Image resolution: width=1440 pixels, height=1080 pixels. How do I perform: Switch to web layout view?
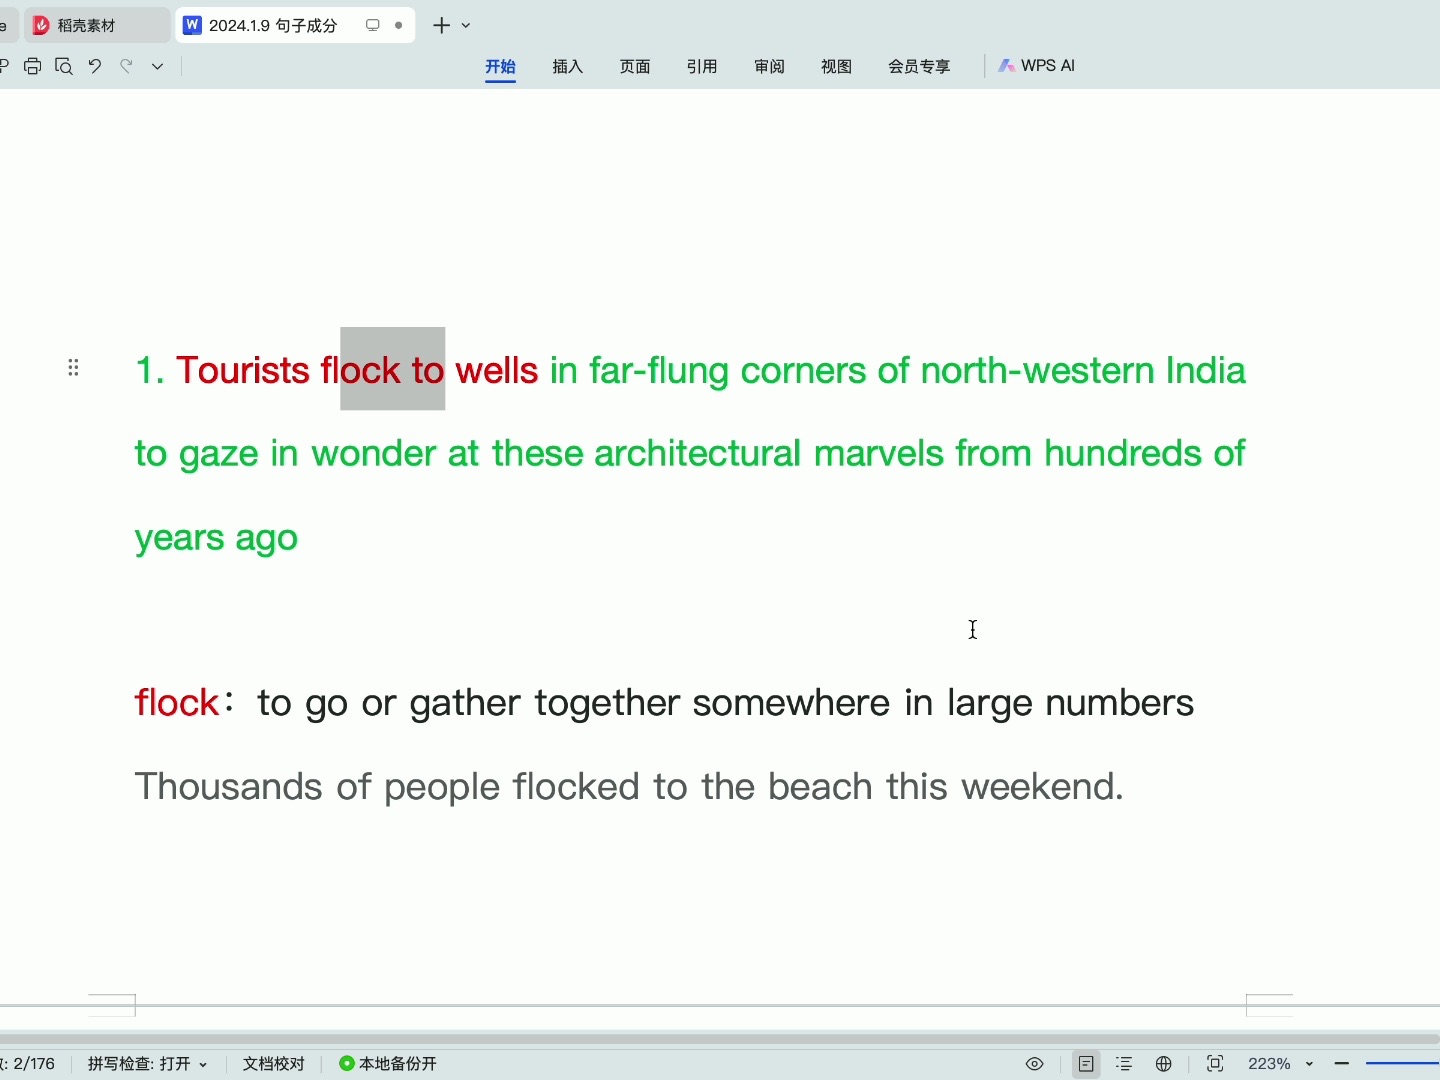tap(1164, 1064)
